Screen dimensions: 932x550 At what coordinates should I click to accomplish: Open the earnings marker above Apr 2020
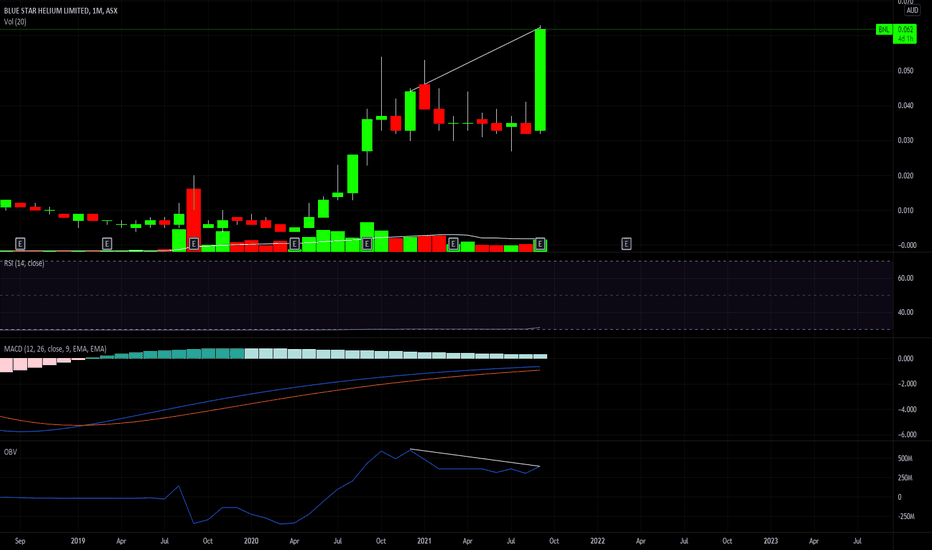pos(294,244)
